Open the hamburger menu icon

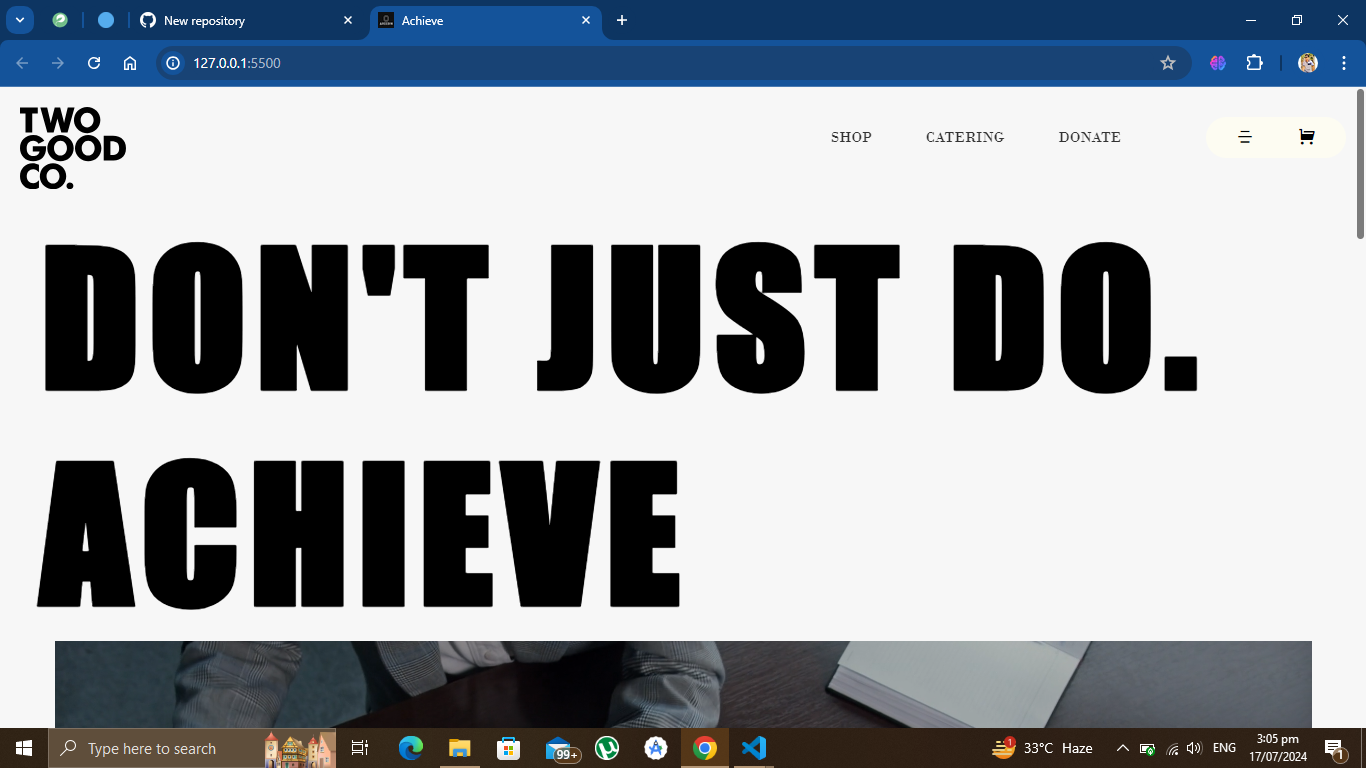pyautogui.click(x=1245, y=137)
